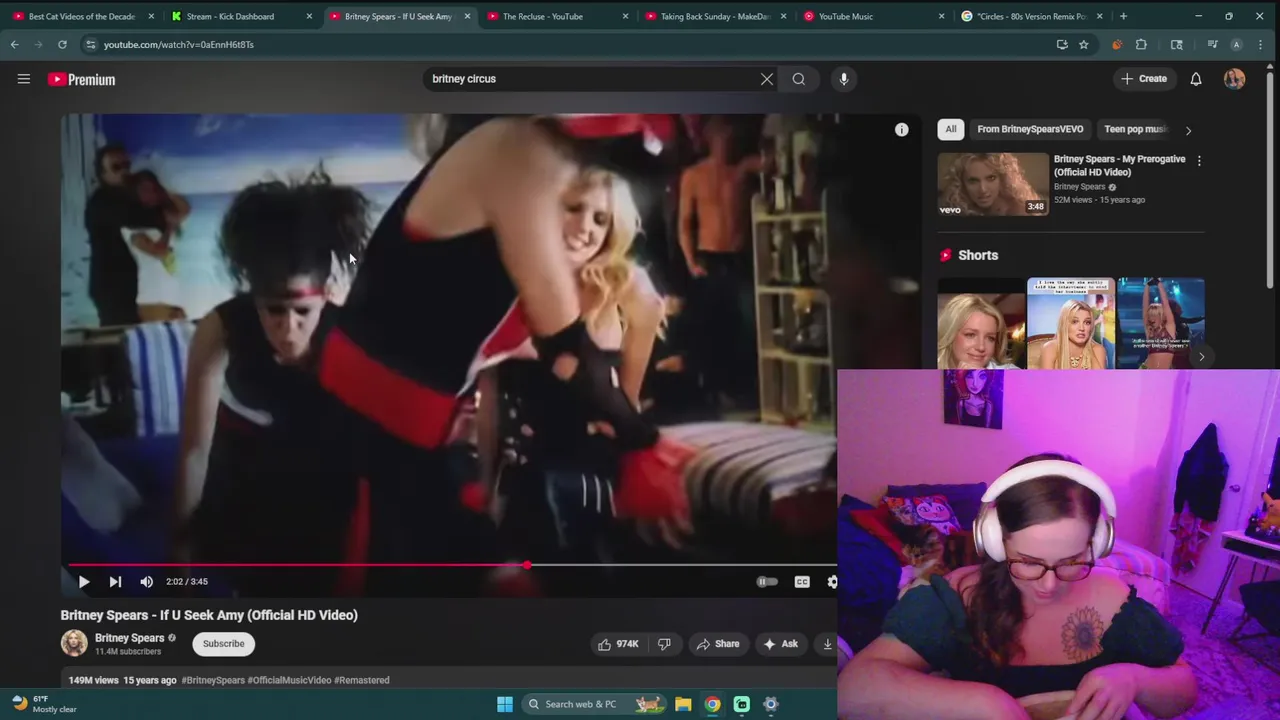Open video player settings gear
Screen dimensions: 1280x720
(x=831, y=581)
